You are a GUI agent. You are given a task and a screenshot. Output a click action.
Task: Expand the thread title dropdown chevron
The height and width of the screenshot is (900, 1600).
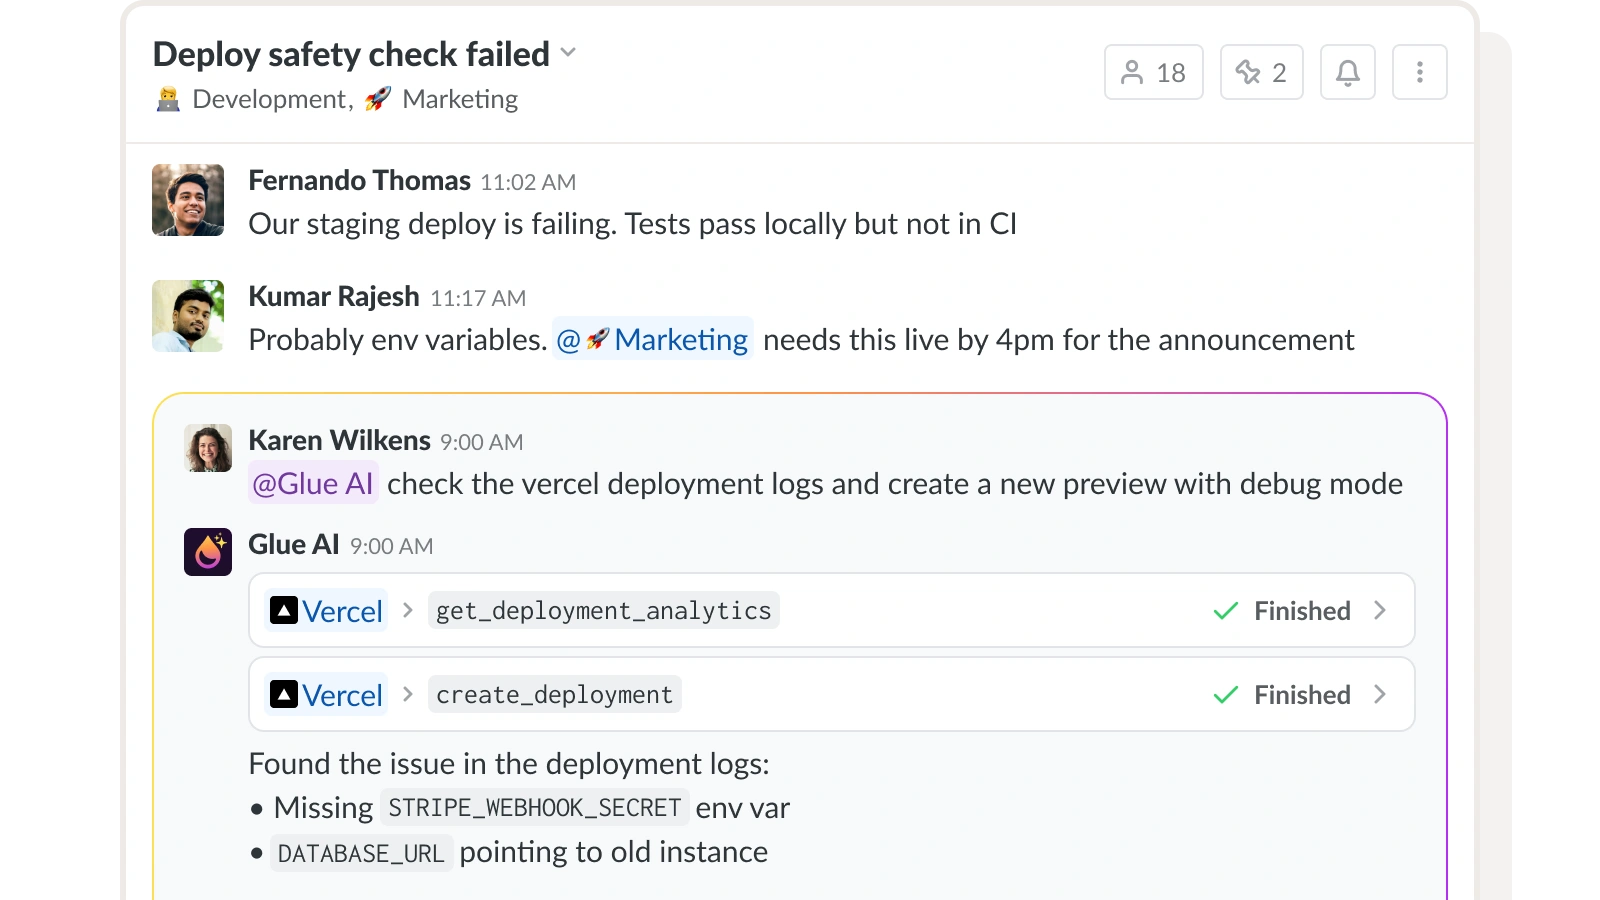pyautogui.click(x=568, y=53)
